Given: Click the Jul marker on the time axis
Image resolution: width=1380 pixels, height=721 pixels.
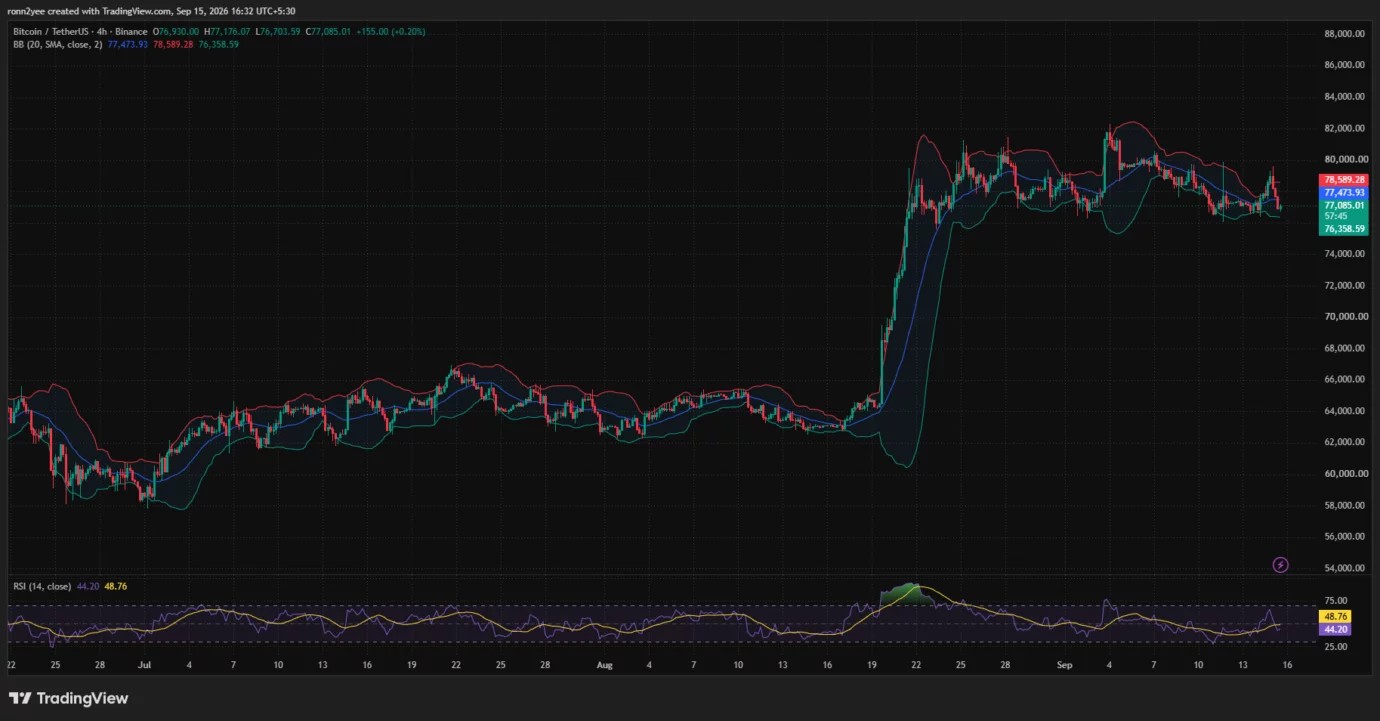Looking at the screenshot, I should (143, 664).
